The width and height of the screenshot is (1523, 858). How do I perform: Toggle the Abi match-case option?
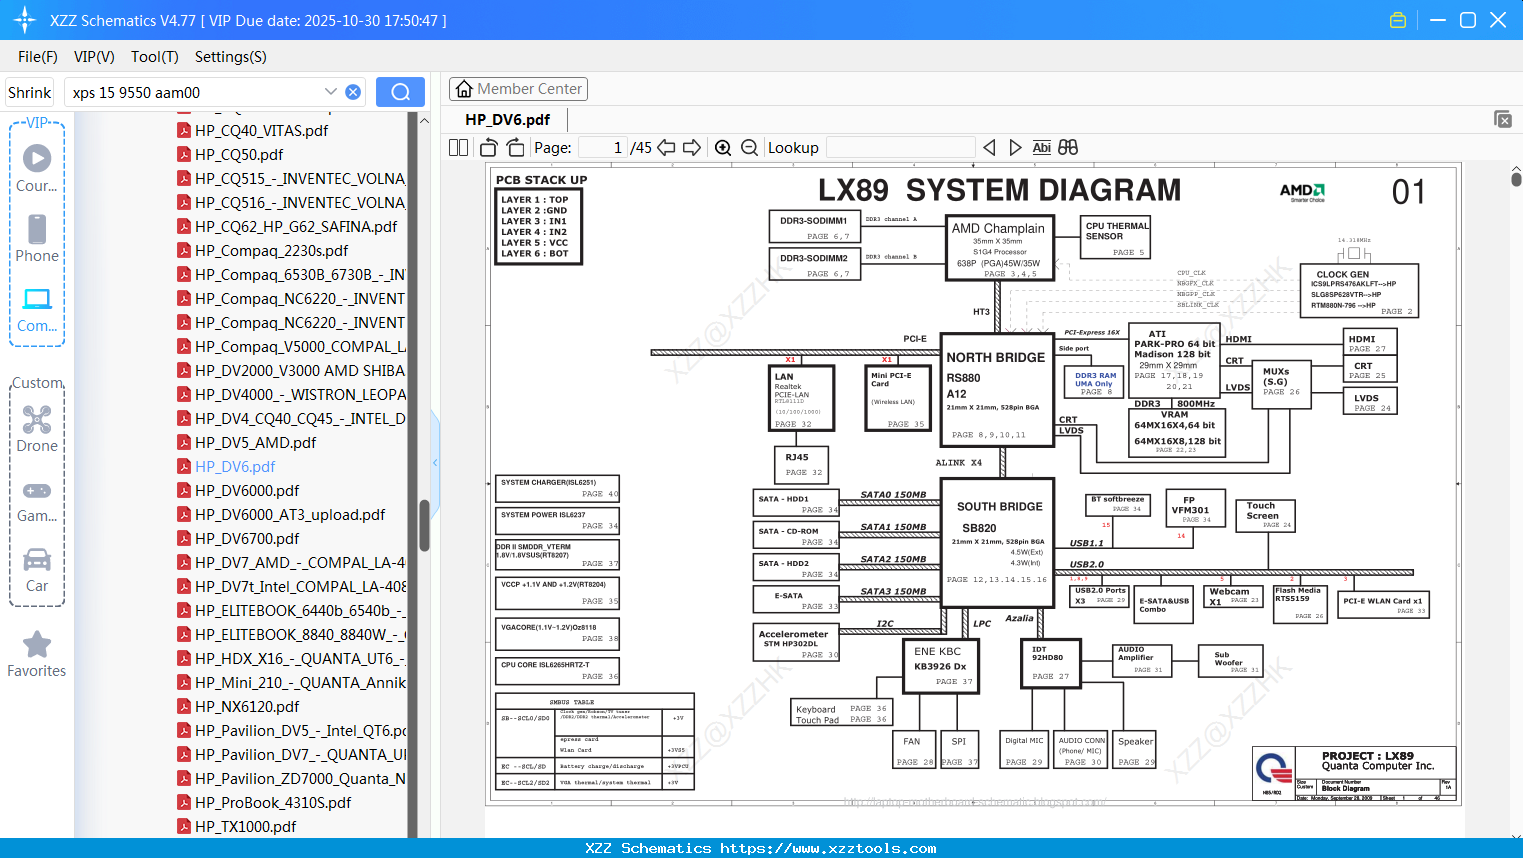(1041, 147)
